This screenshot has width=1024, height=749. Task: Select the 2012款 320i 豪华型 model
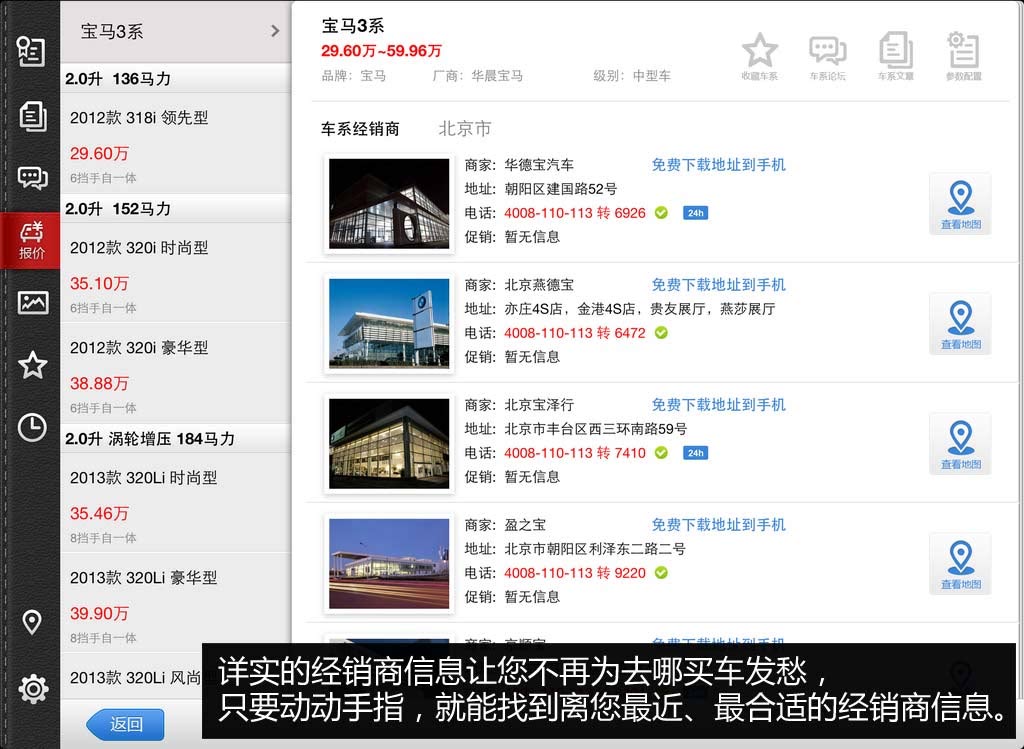click(175, 373)
